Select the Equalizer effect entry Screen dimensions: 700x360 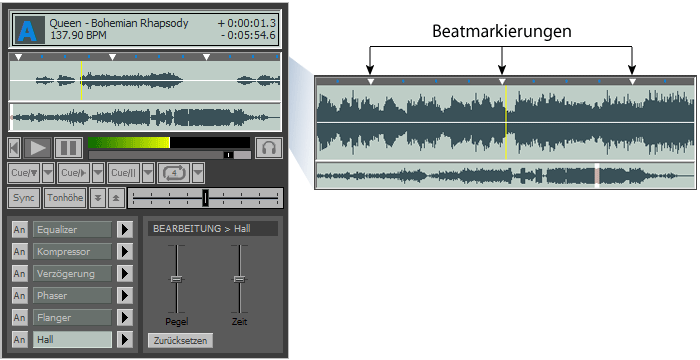(72, 230)
